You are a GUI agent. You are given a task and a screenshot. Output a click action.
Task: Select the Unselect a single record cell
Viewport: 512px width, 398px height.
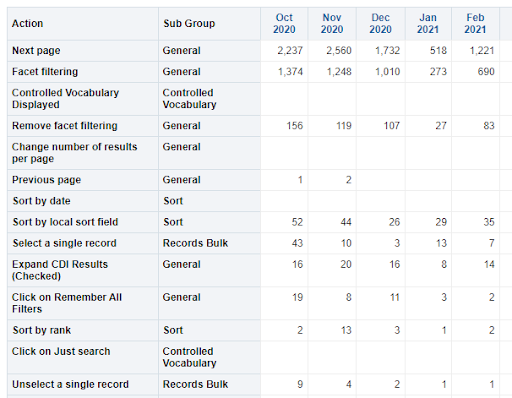coord(83,384)
